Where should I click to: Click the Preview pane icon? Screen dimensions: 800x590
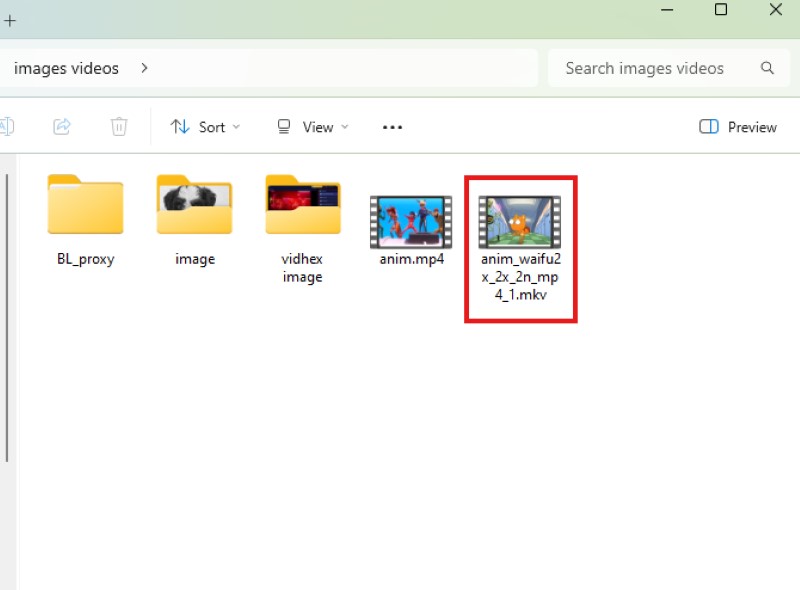(708, 127)
